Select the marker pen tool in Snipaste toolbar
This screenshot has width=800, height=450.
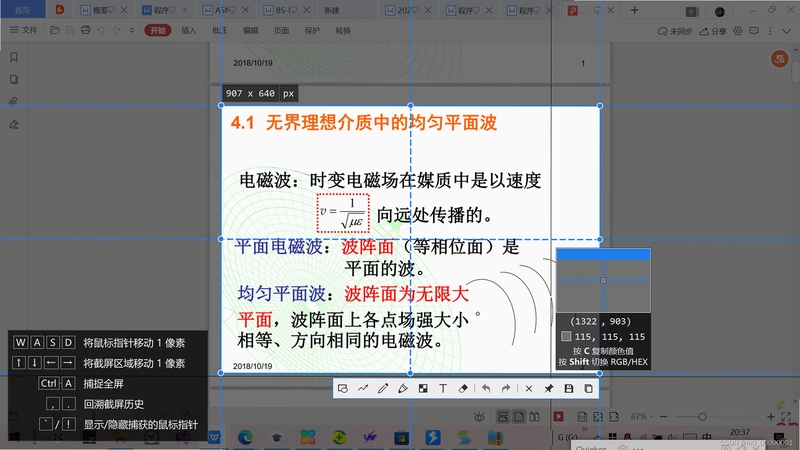coord(403,389)
